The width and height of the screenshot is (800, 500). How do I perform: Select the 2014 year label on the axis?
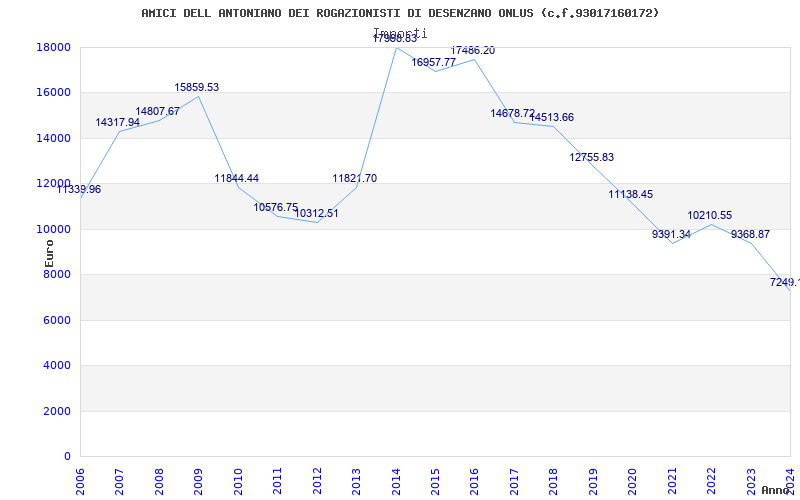click(x=396, y=482)
